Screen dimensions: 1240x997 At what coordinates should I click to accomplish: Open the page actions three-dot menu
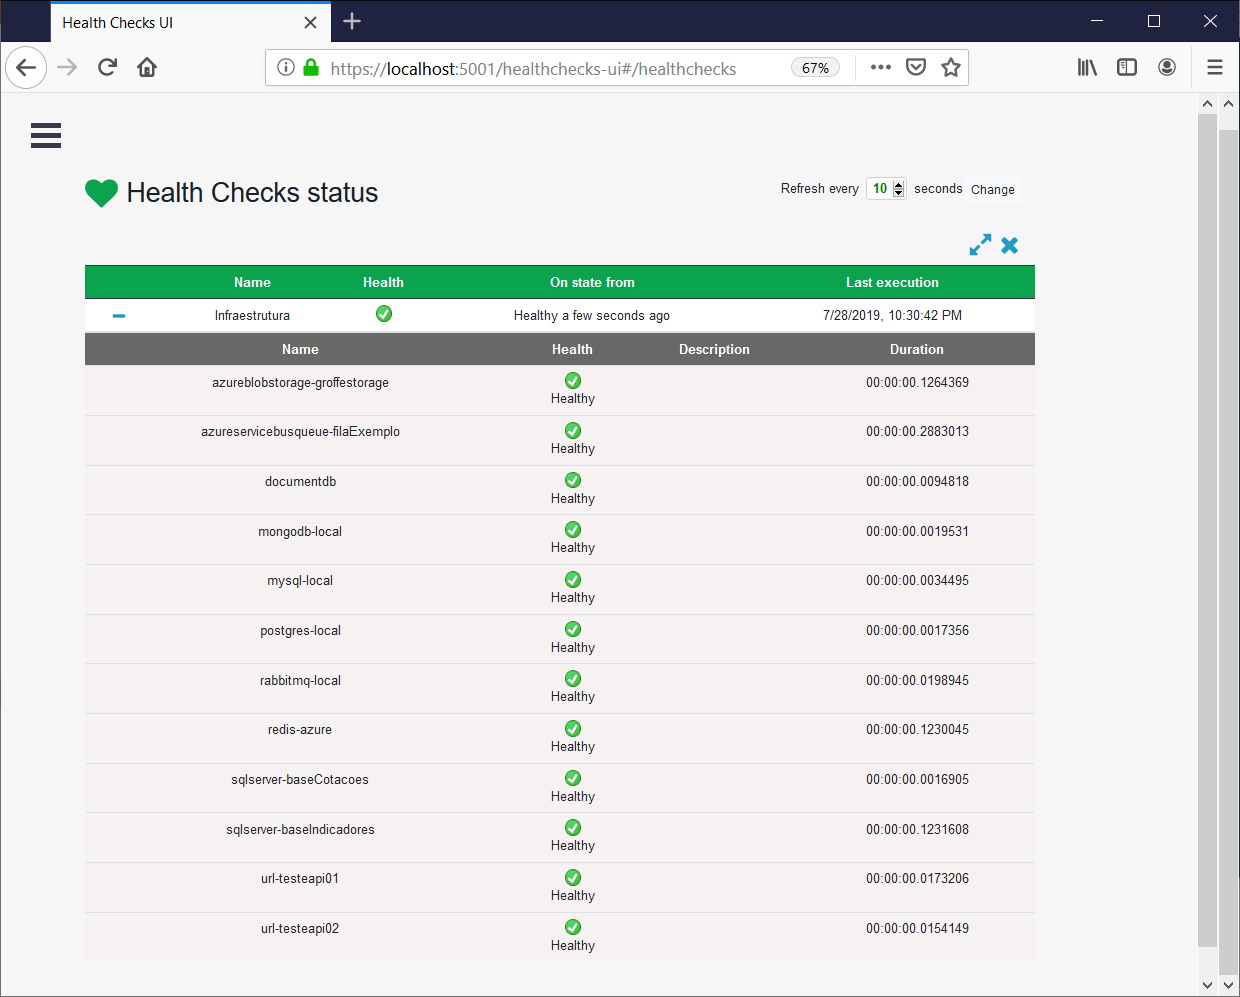pos(880,67)
